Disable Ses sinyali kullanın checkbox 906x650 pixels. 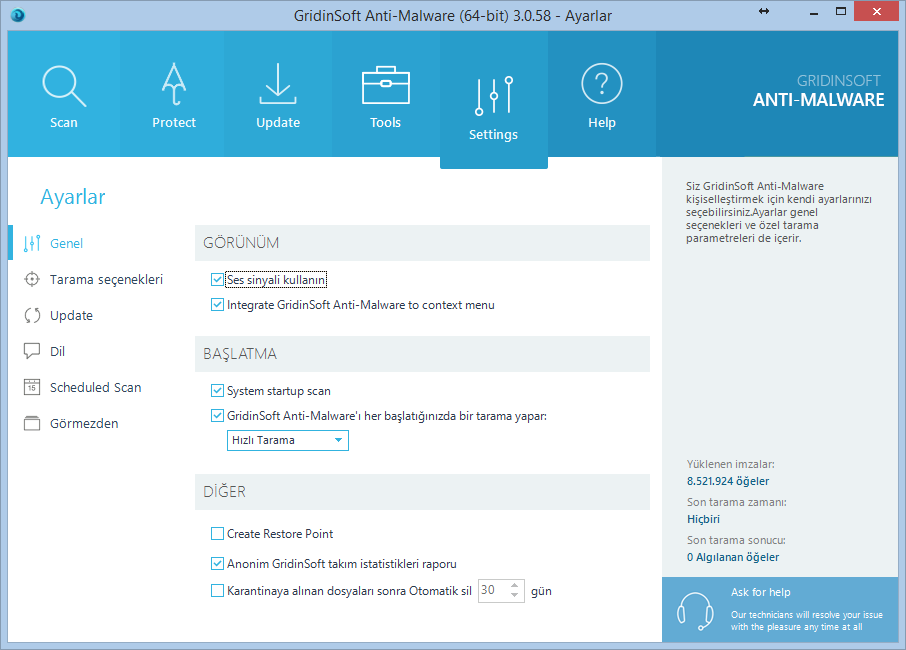(x=217, y=280)
